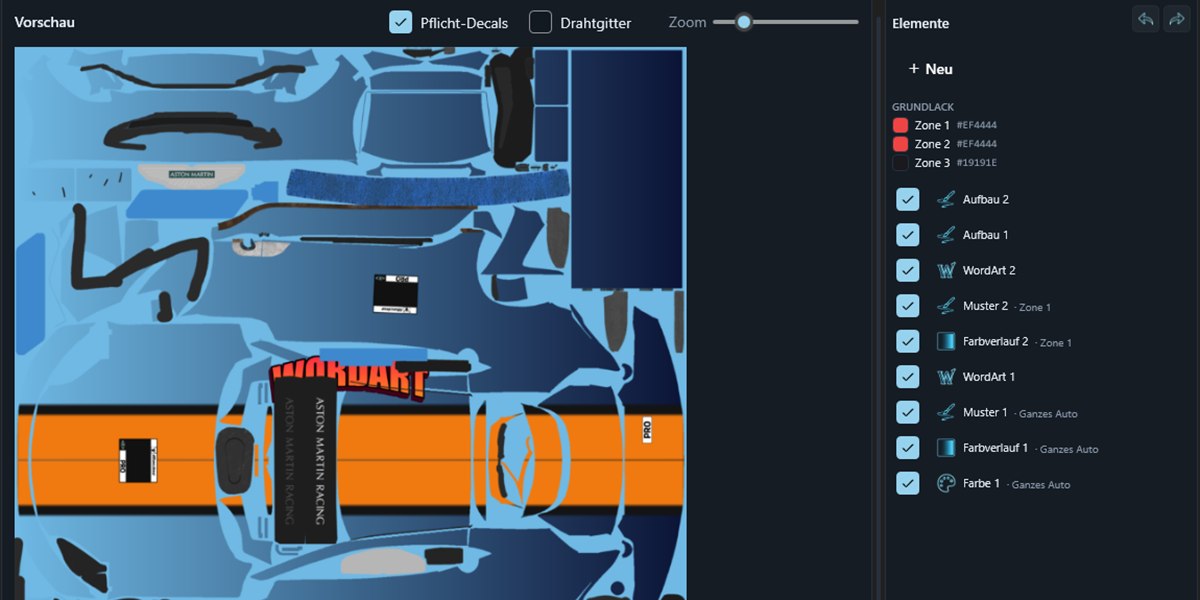Select the Aufbau 2 layer name
The width and height of the screenshot is (1200, 600).
pos(986,199)
